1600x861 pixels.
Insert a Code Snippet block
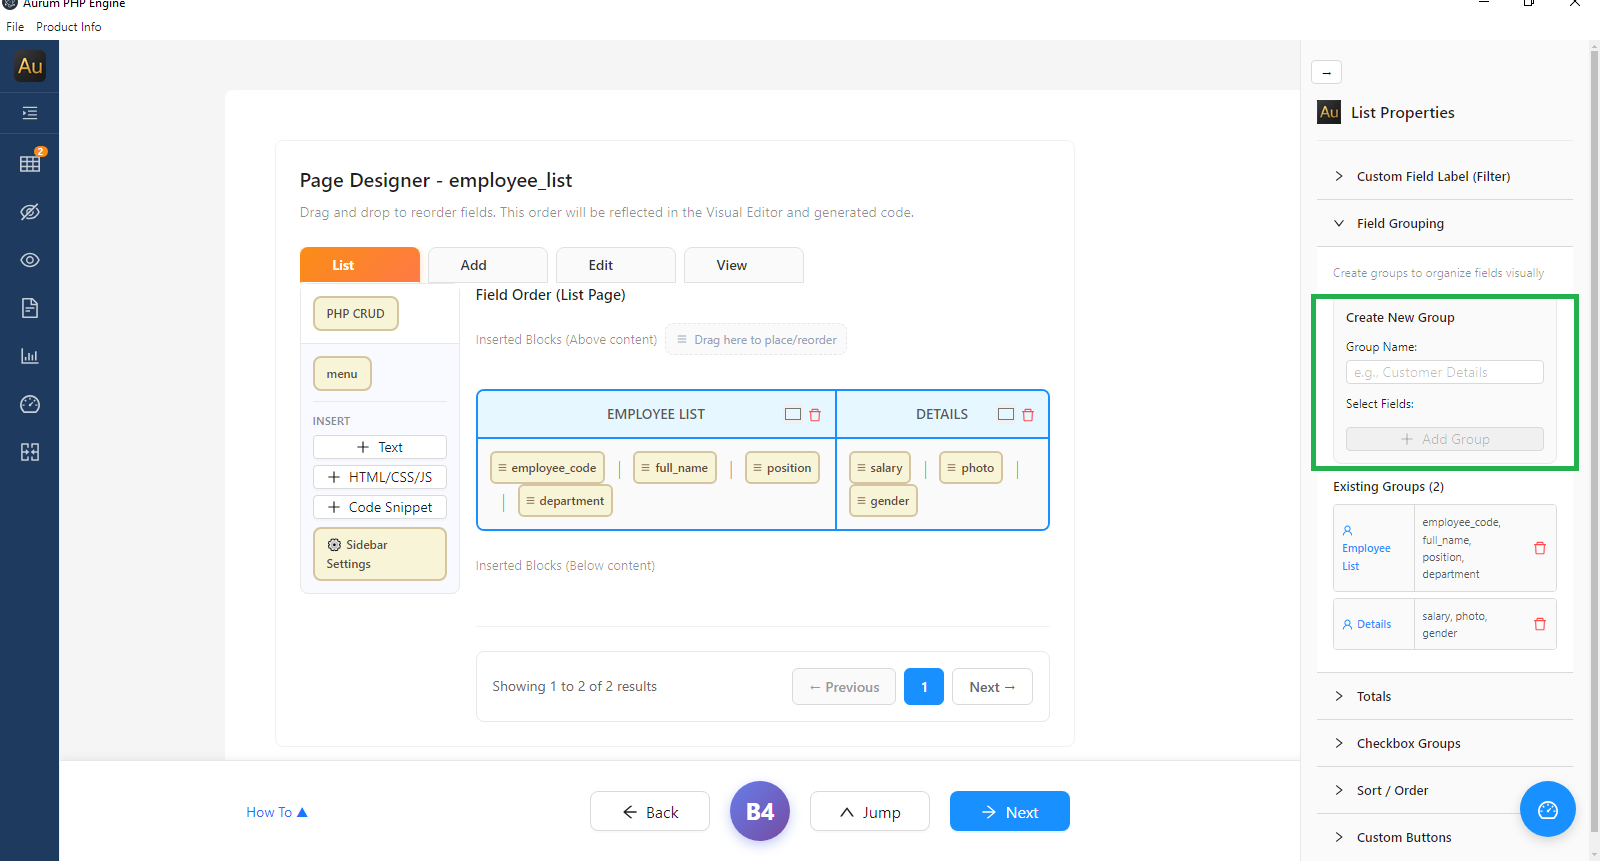coord(380,507)
